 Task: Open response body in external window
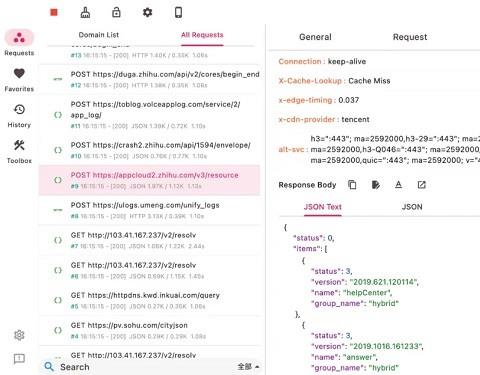click(422, 185)
